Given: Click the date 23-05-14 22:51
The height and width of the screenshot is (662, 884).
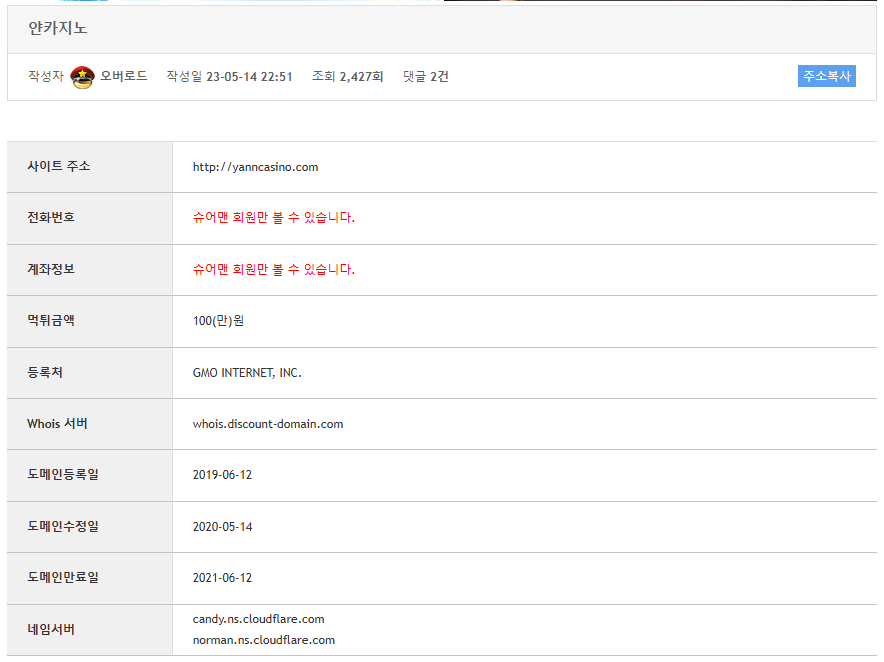Looking at the screenshot, I should (249, 77).
